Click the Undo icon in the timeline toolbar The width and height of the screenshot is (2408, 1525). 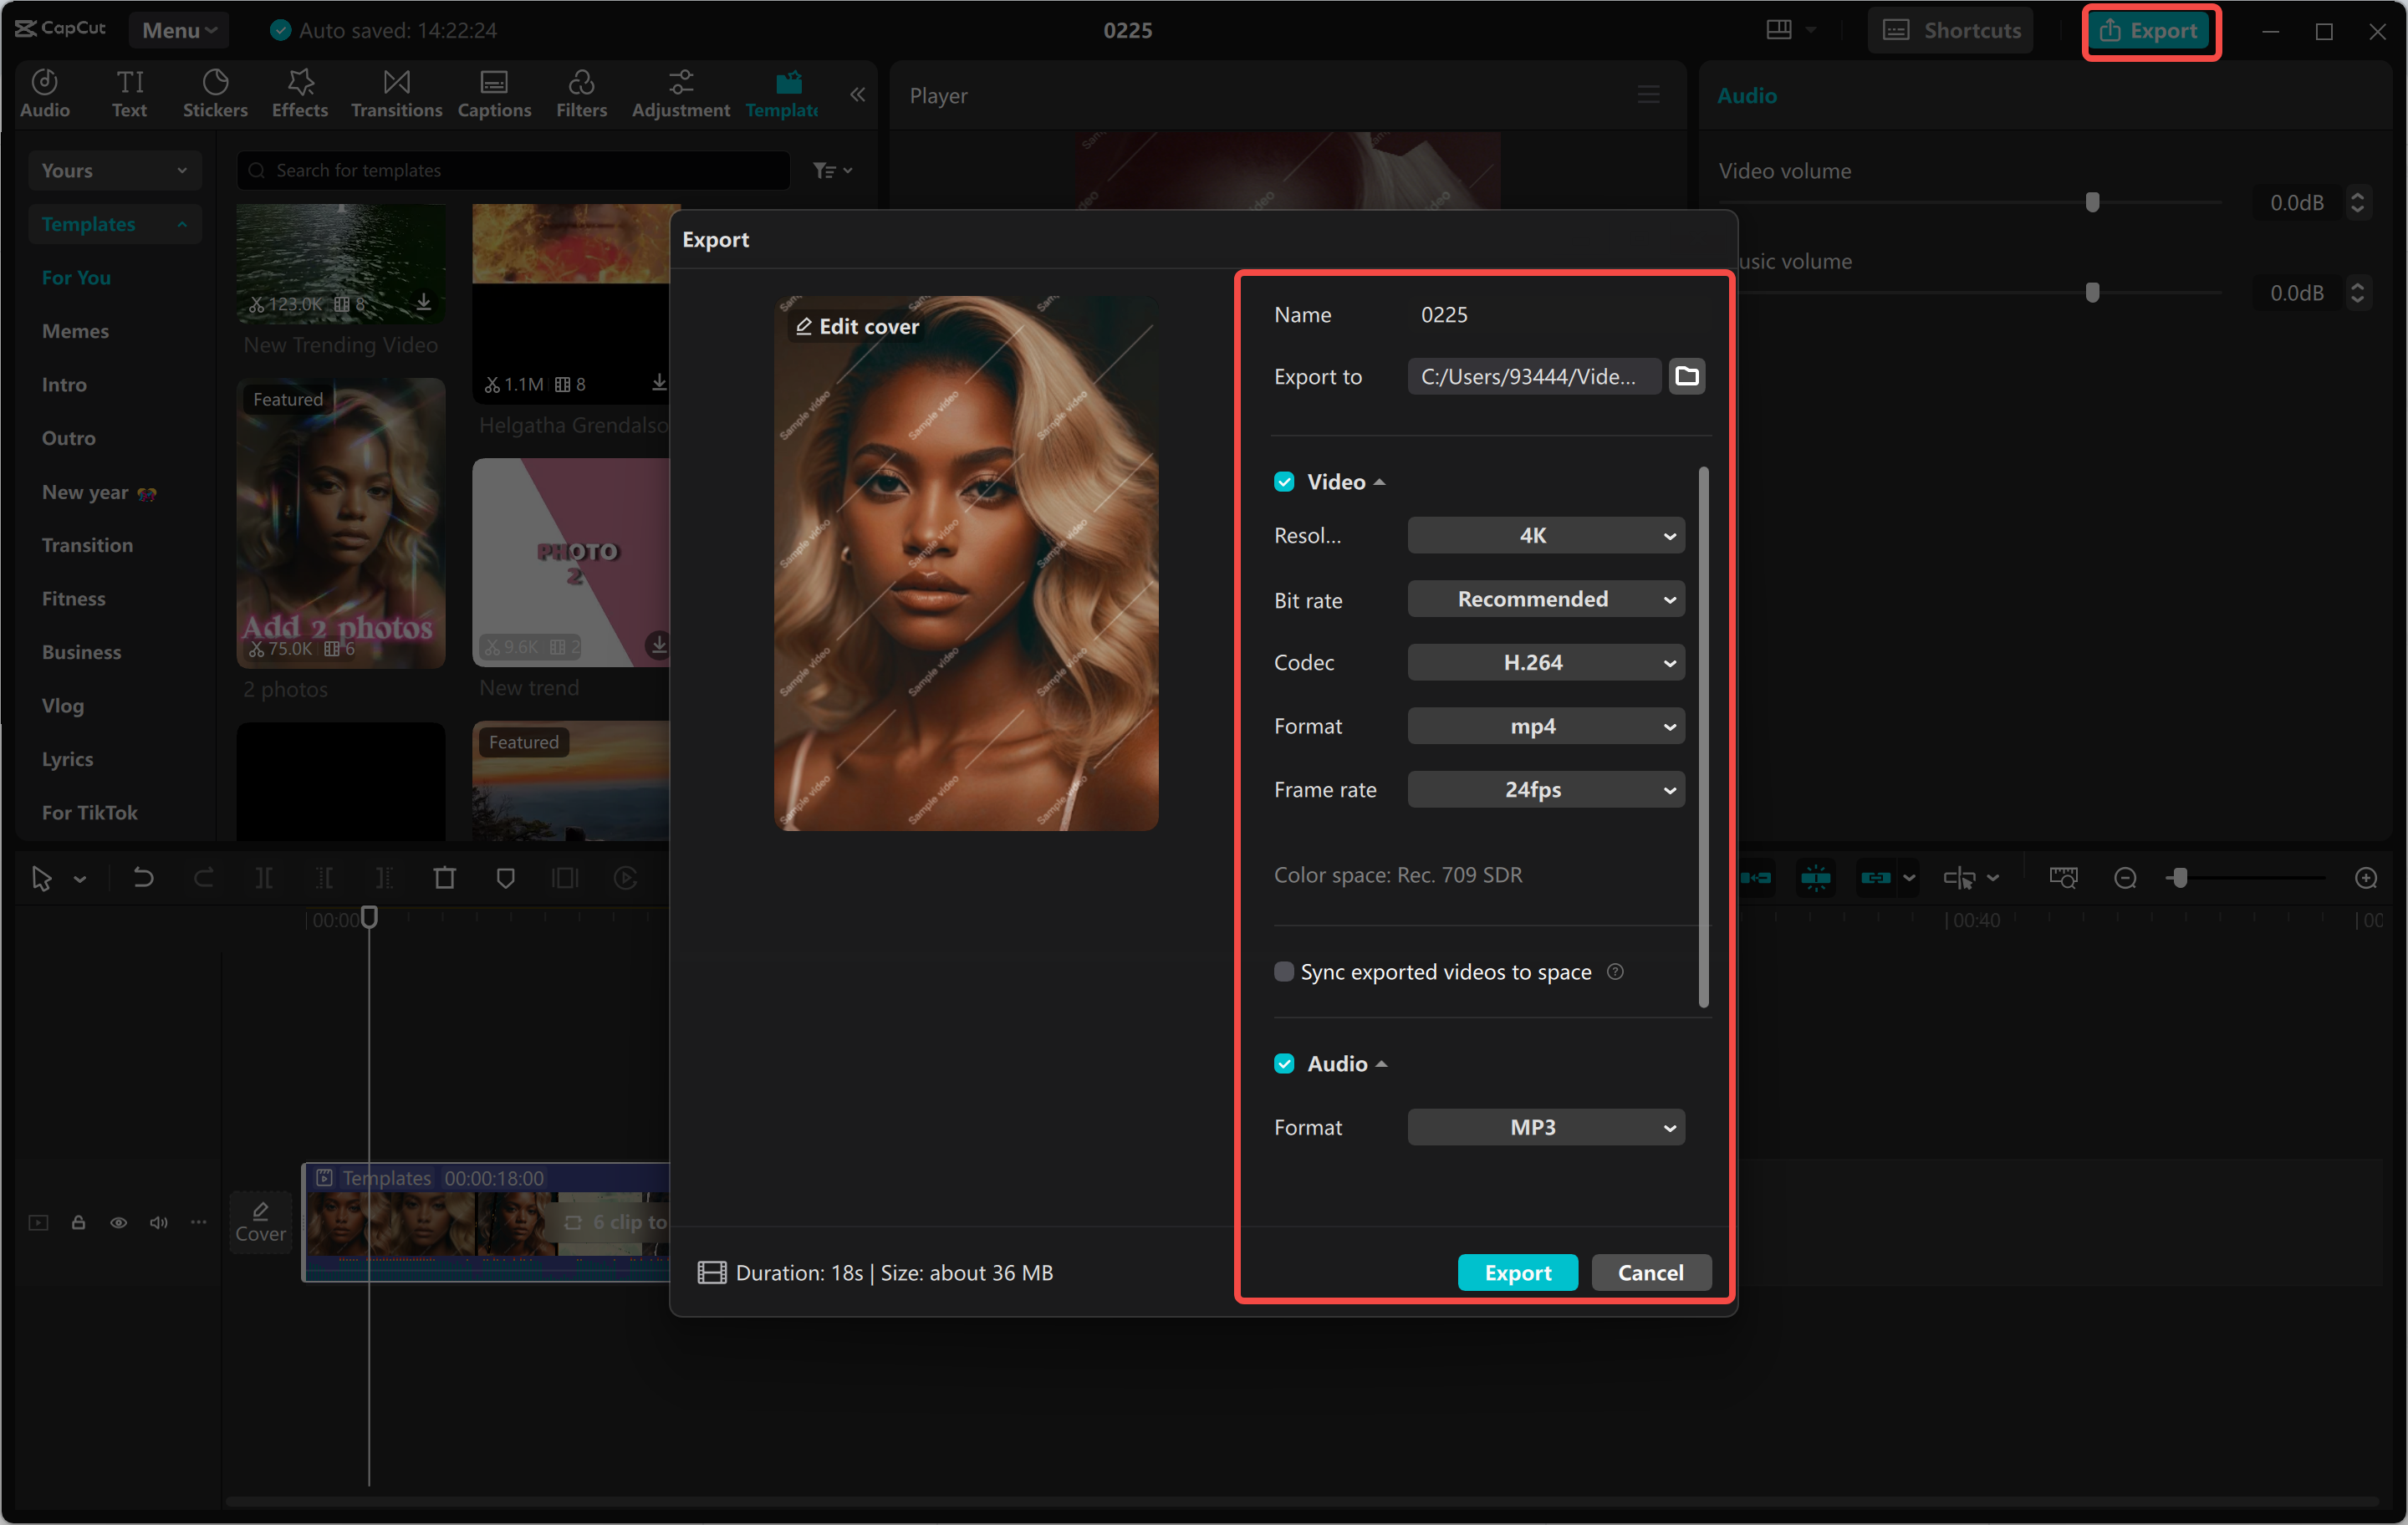[x=143, y=877]
